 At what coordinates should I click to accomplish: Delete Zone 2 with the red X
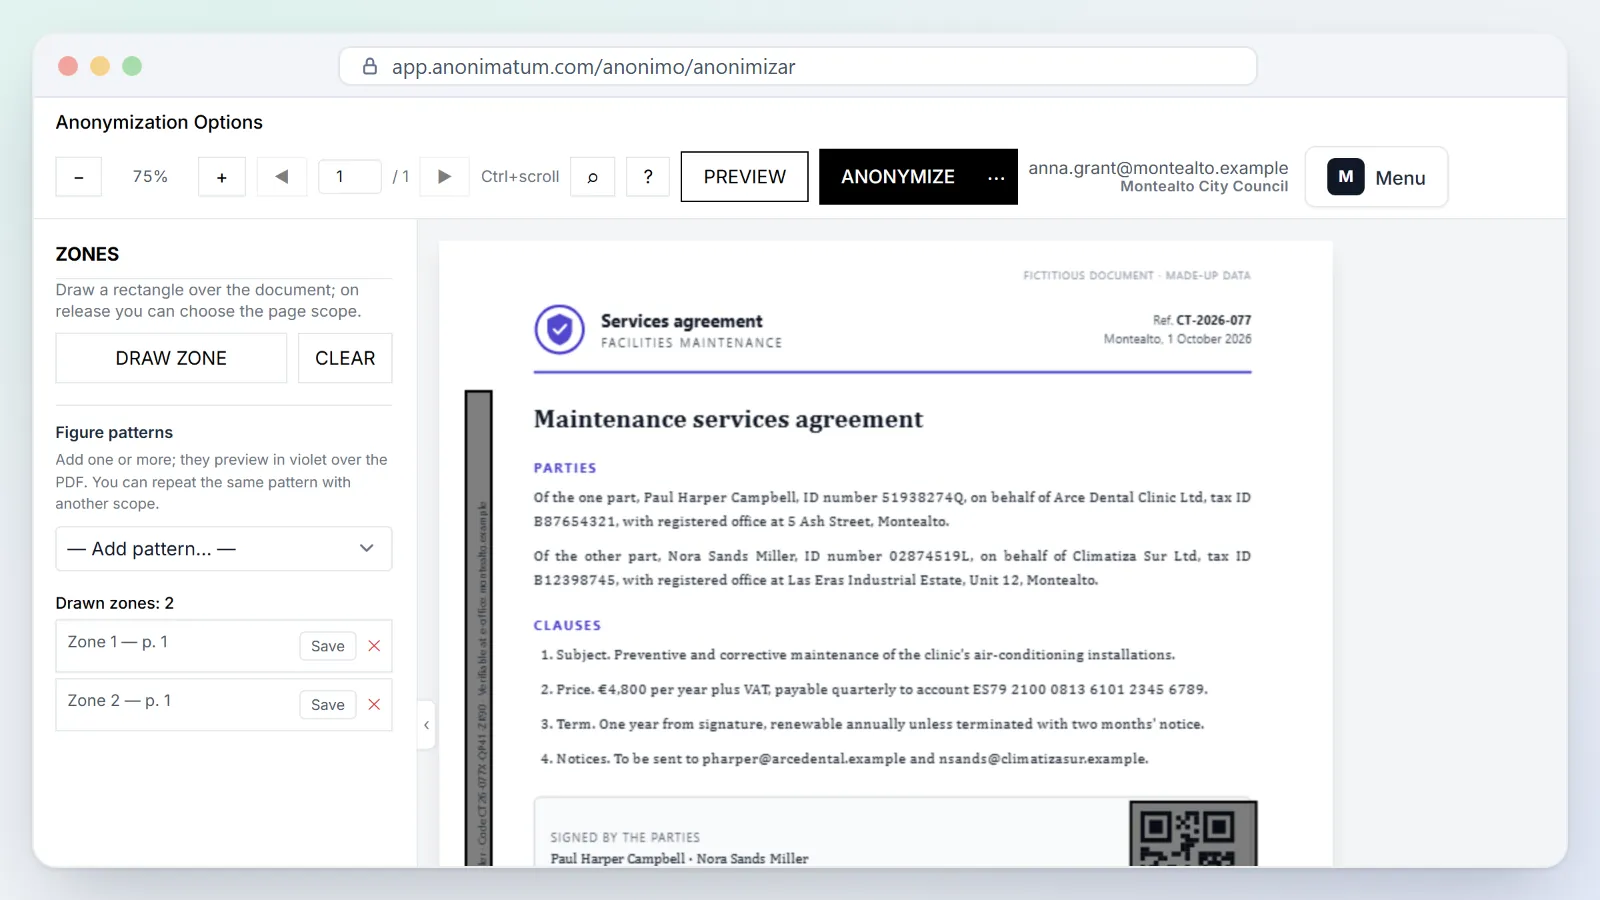[x=374, y=705]
